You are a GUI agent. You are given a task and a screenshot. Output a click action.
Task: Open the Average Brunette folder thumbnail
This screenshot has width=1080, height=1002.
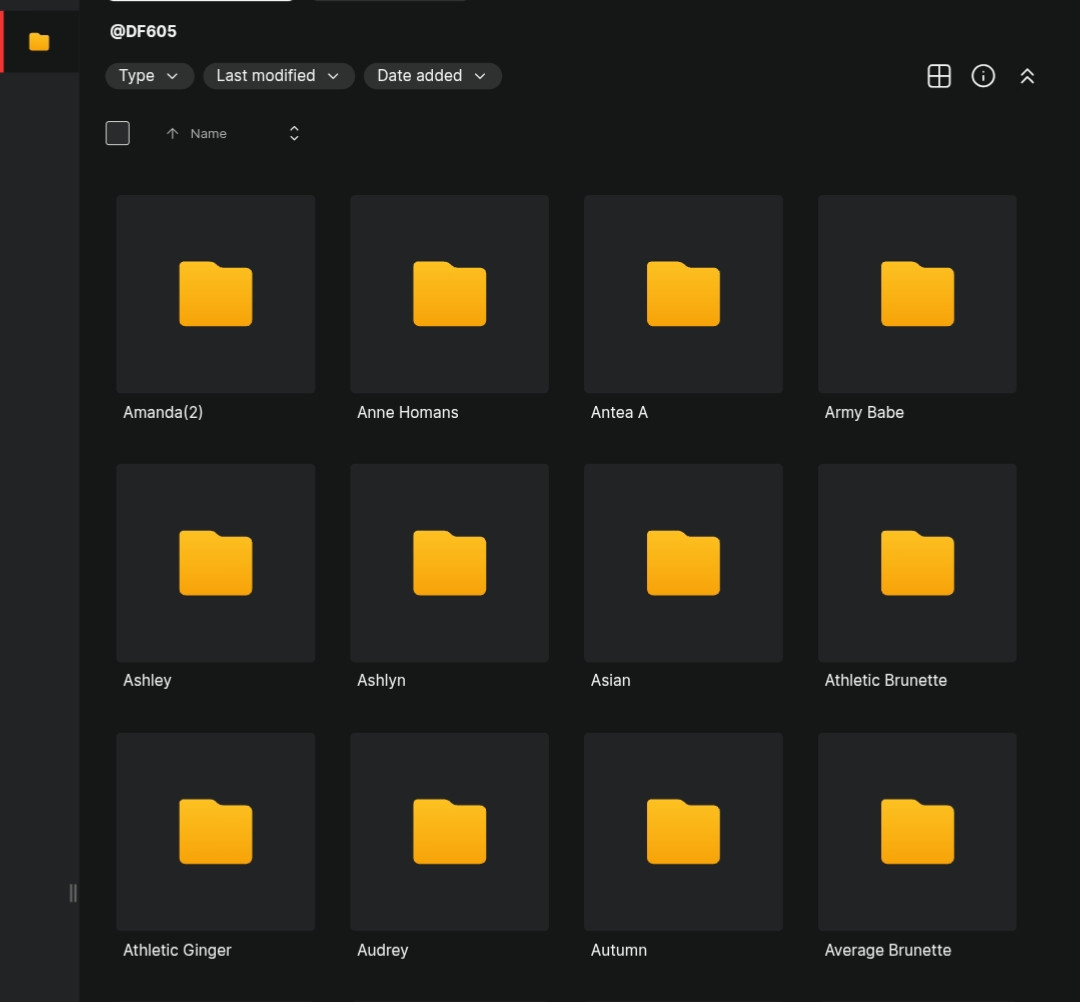[917, 832]
